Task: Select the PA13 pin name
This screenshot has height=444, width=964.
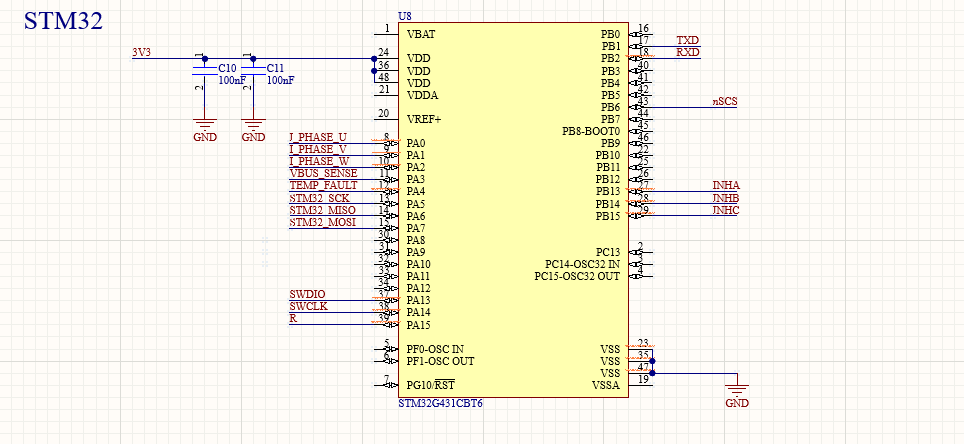Action: click(x=419, y=300)
